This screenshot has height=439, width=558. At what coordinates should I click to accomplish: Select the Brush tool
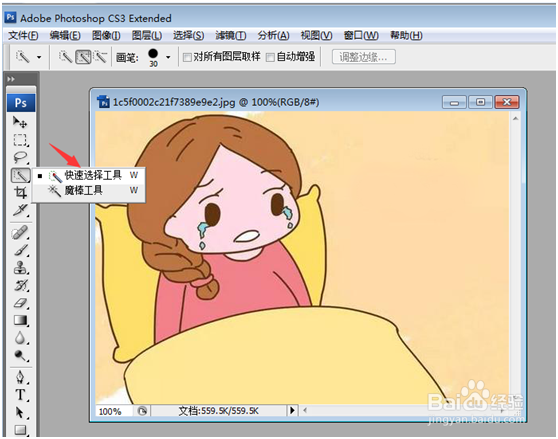[20, 250]
